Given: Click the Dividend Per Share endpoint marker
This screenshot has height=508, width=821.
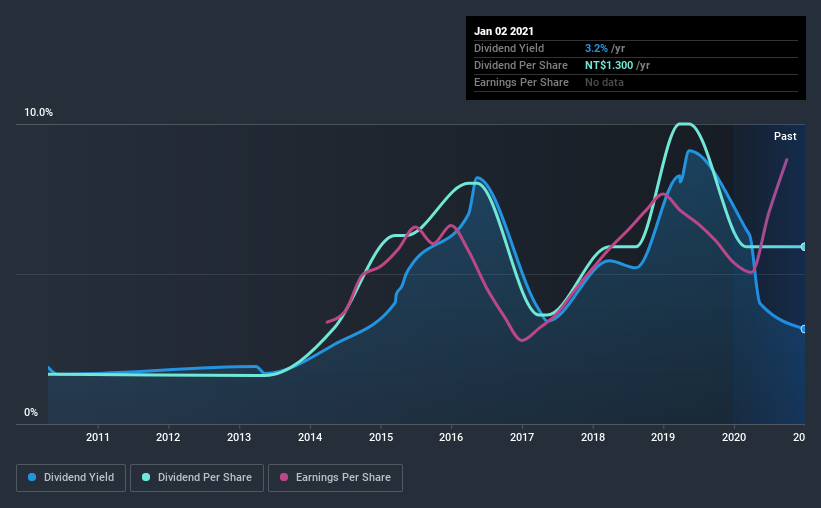Looking at the screenshot, I should 803,247.
